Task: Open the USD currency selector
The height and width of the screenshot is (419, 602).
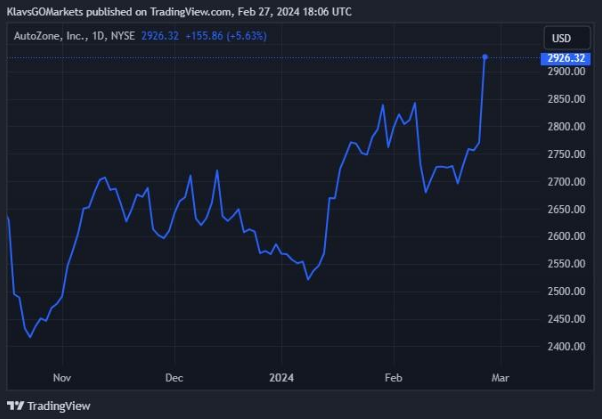Action: point(562,39)
